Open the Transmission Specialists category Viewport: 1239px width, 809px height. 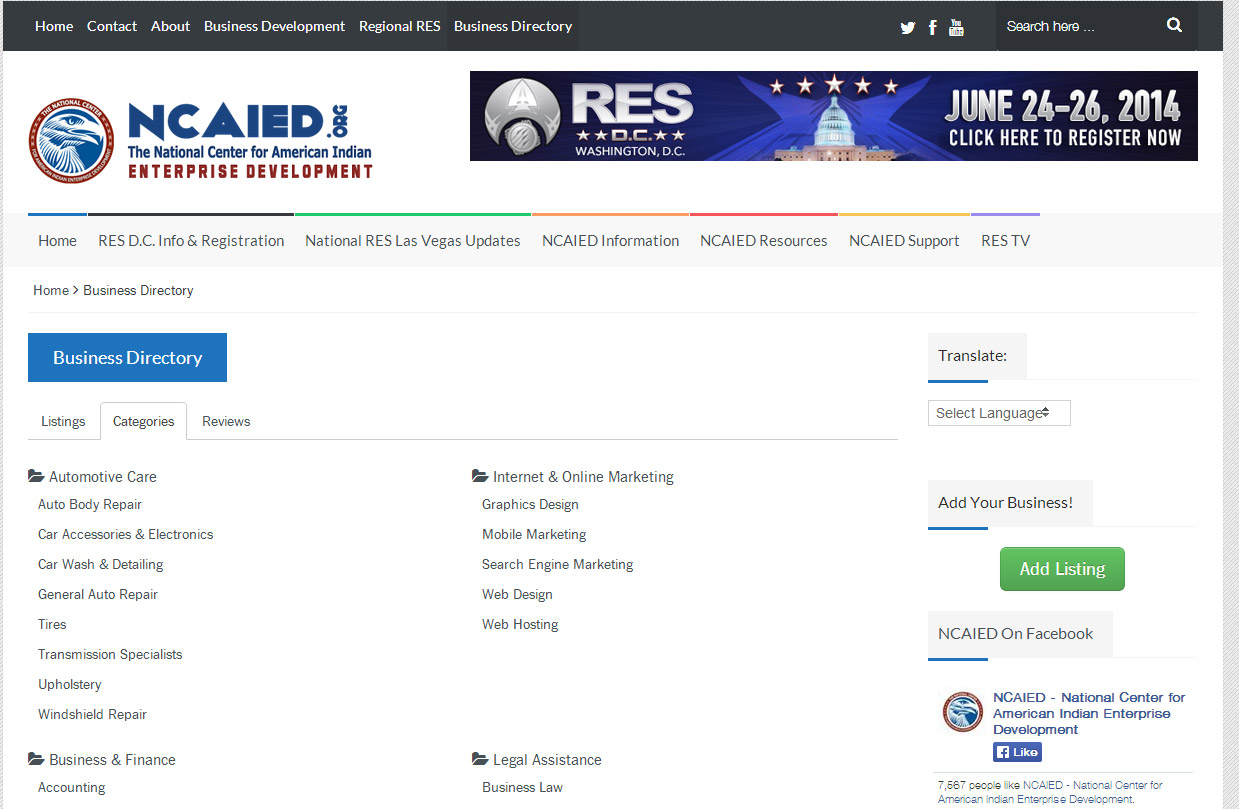(x=110, y=655)
